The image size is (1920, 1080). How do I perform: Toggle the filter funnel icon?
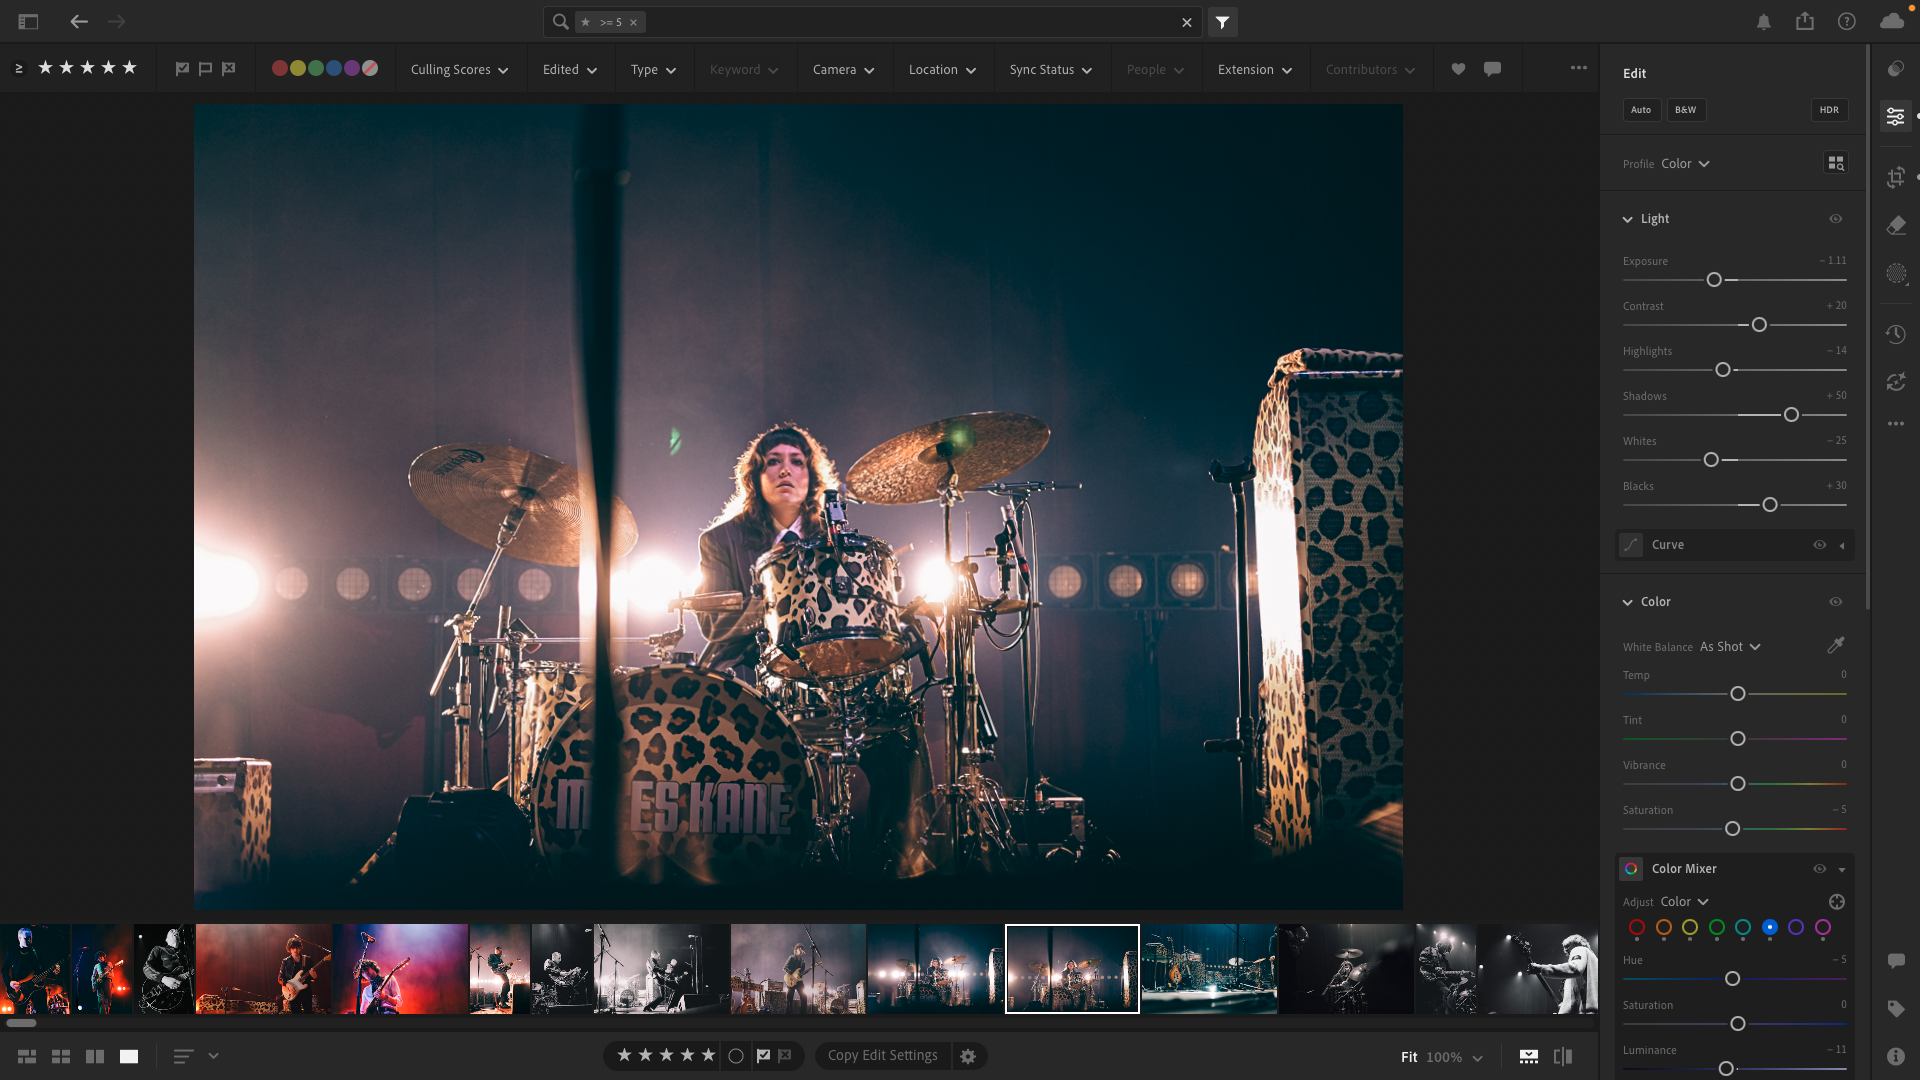pos(1222,22)
